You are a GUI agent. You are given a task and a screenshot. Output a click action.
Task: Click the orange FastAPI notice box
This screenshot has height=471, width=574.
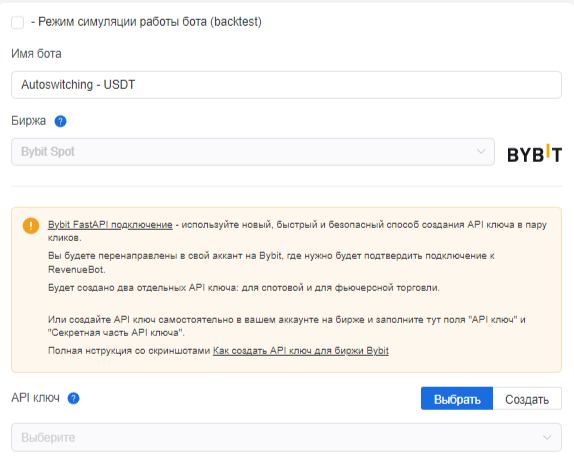coord(286,290)
